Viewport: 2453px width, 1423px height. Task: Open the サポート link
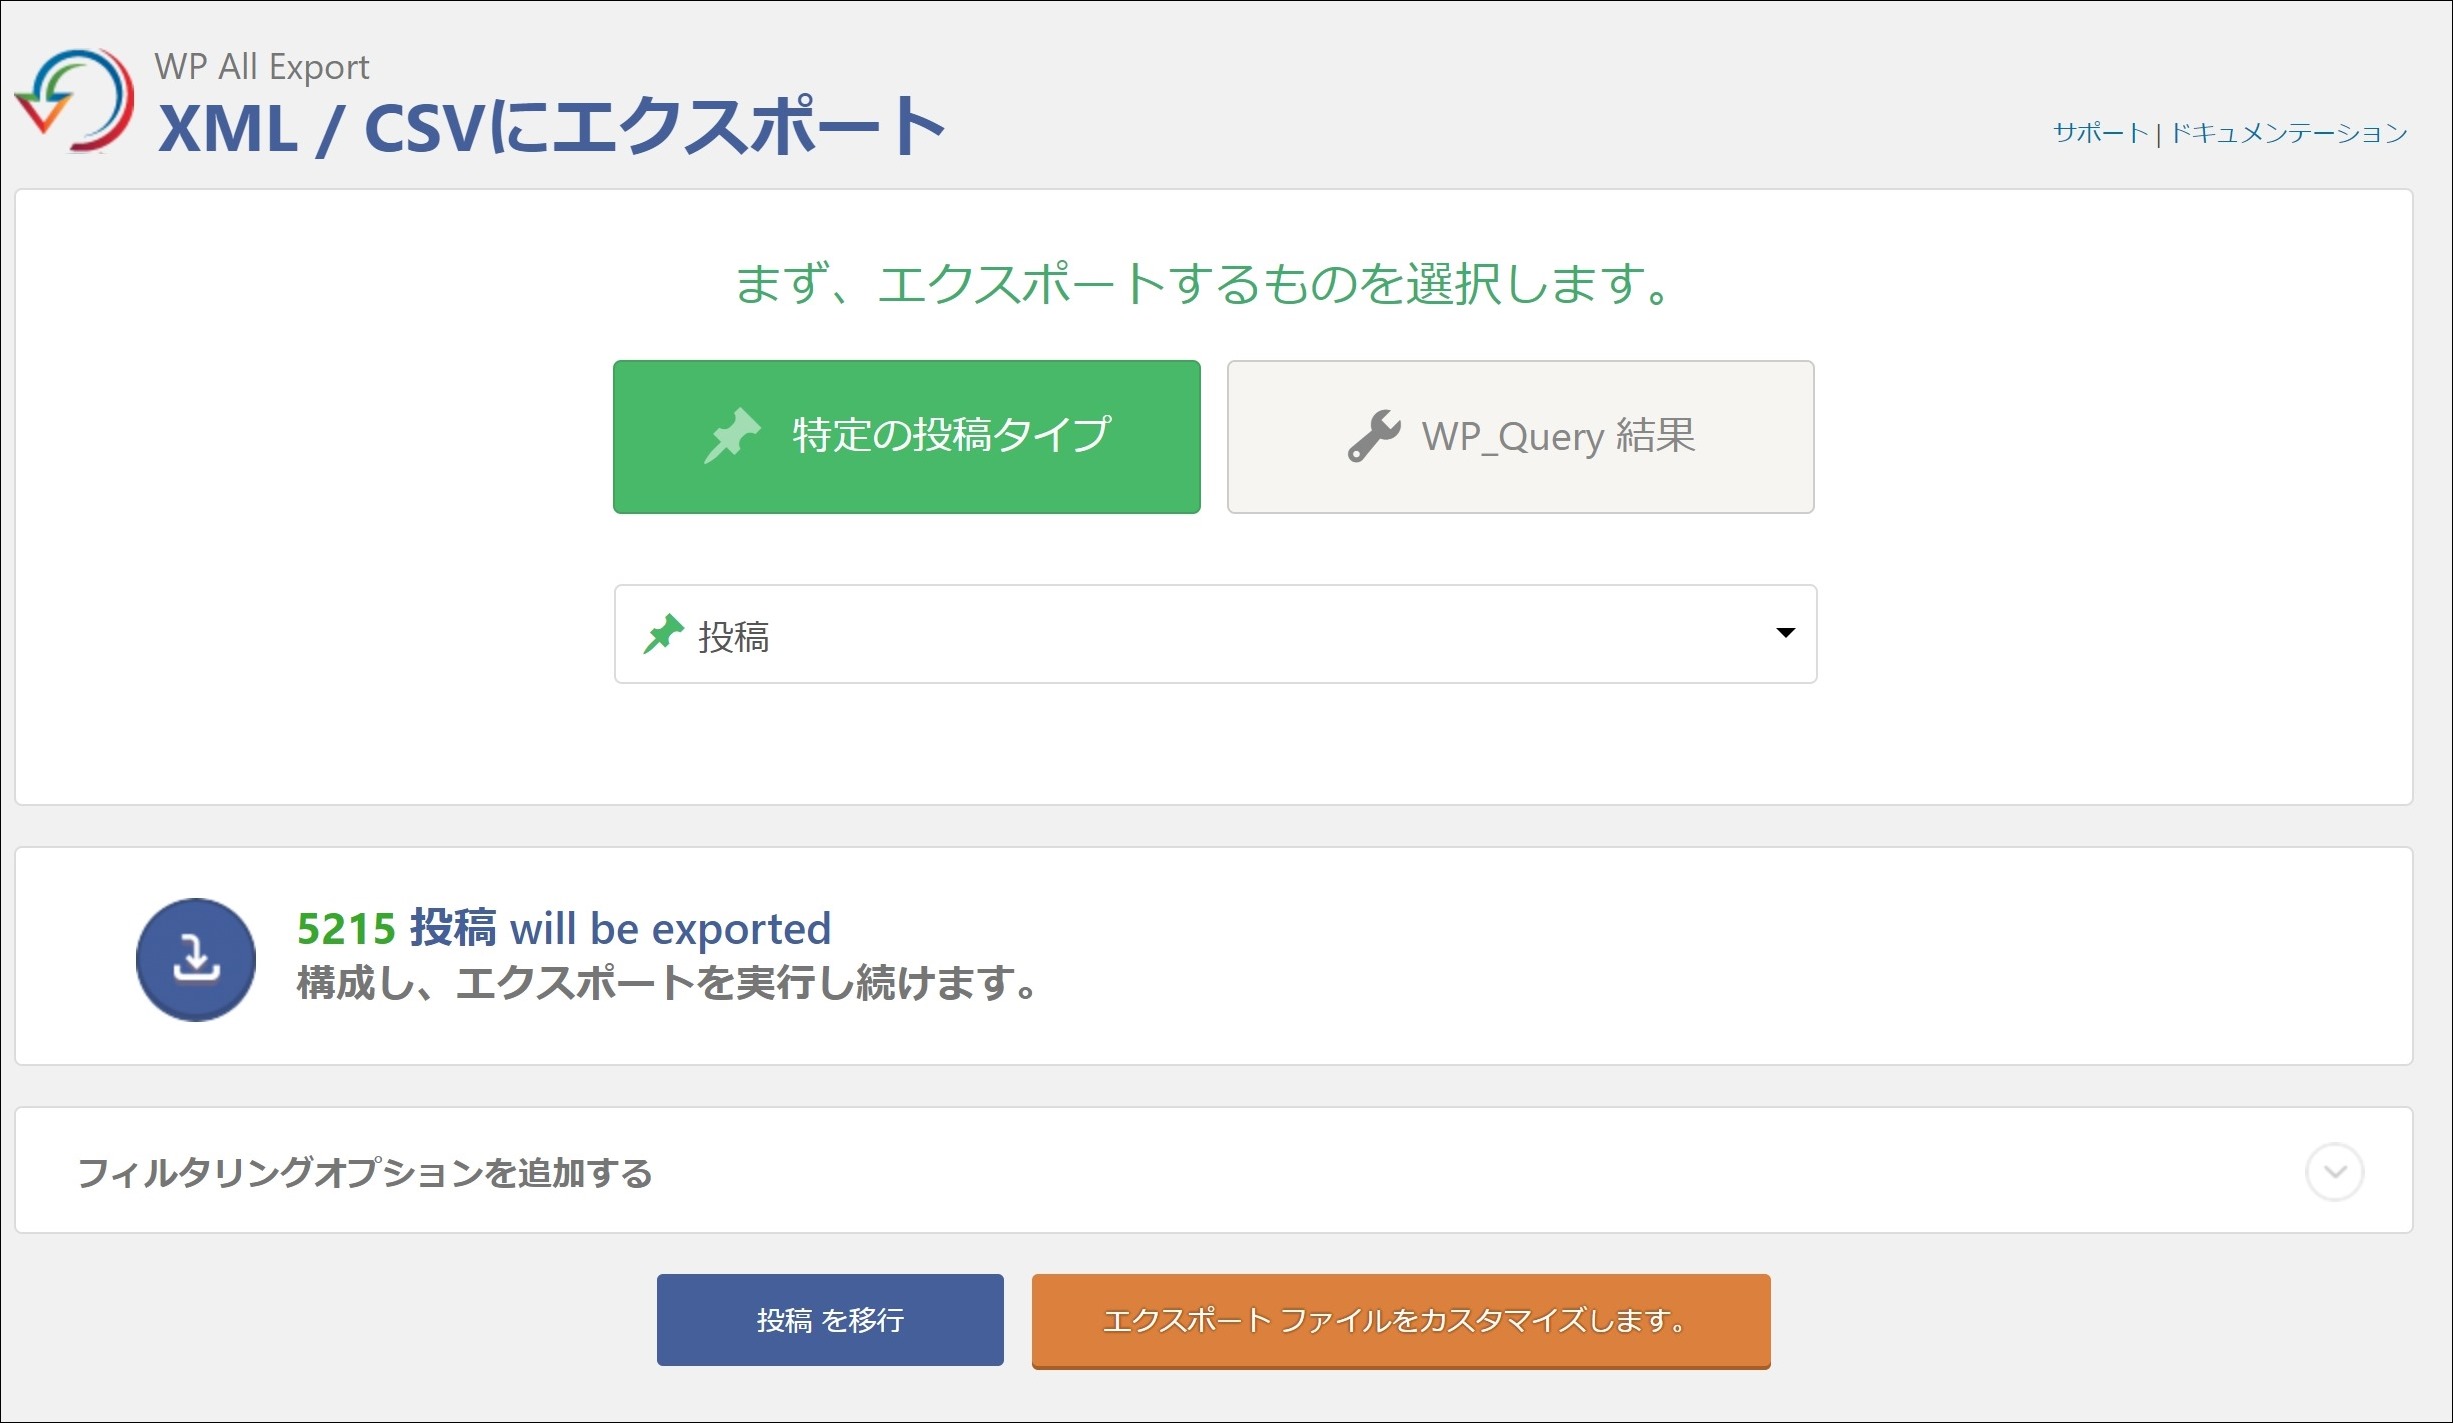(2100, 133)
